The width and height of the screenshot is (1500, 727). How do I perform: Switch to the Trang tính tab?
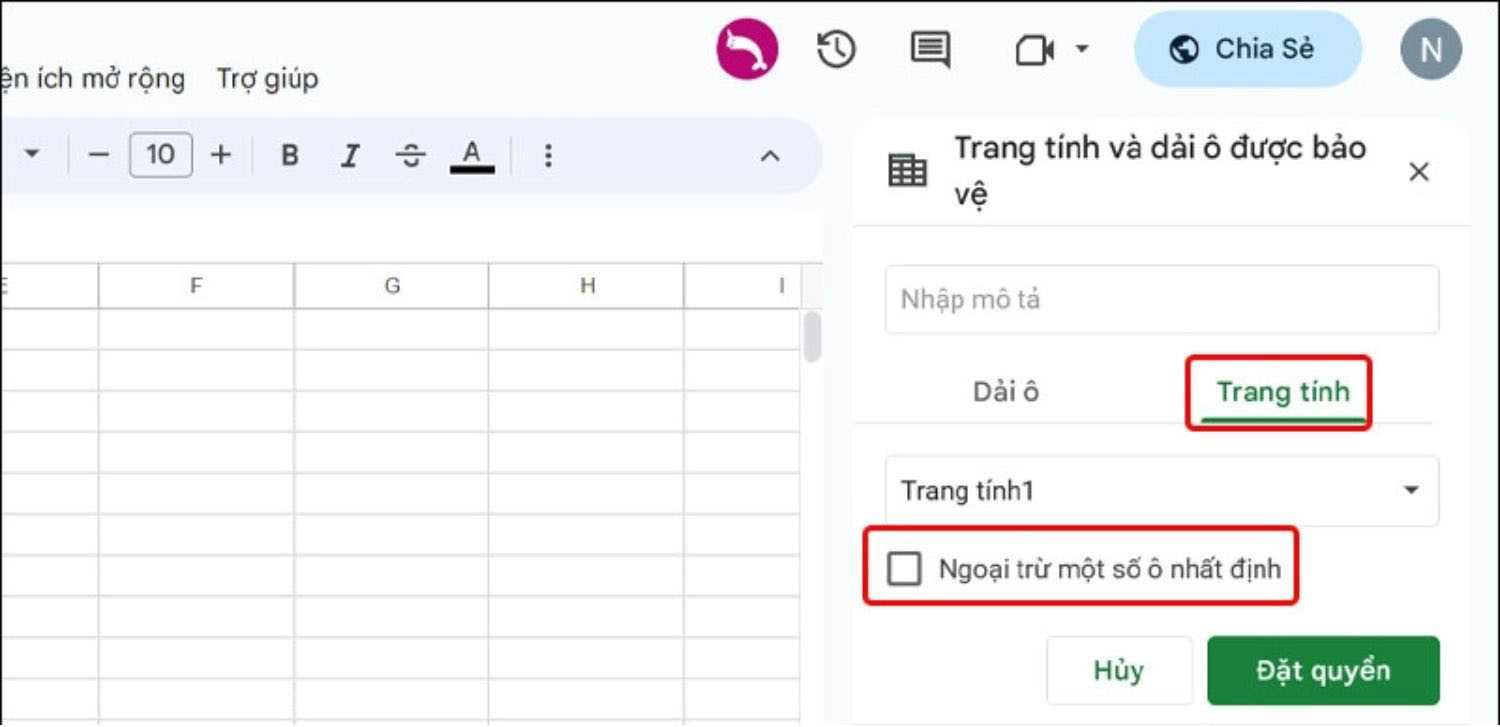tap(1282, 391)
